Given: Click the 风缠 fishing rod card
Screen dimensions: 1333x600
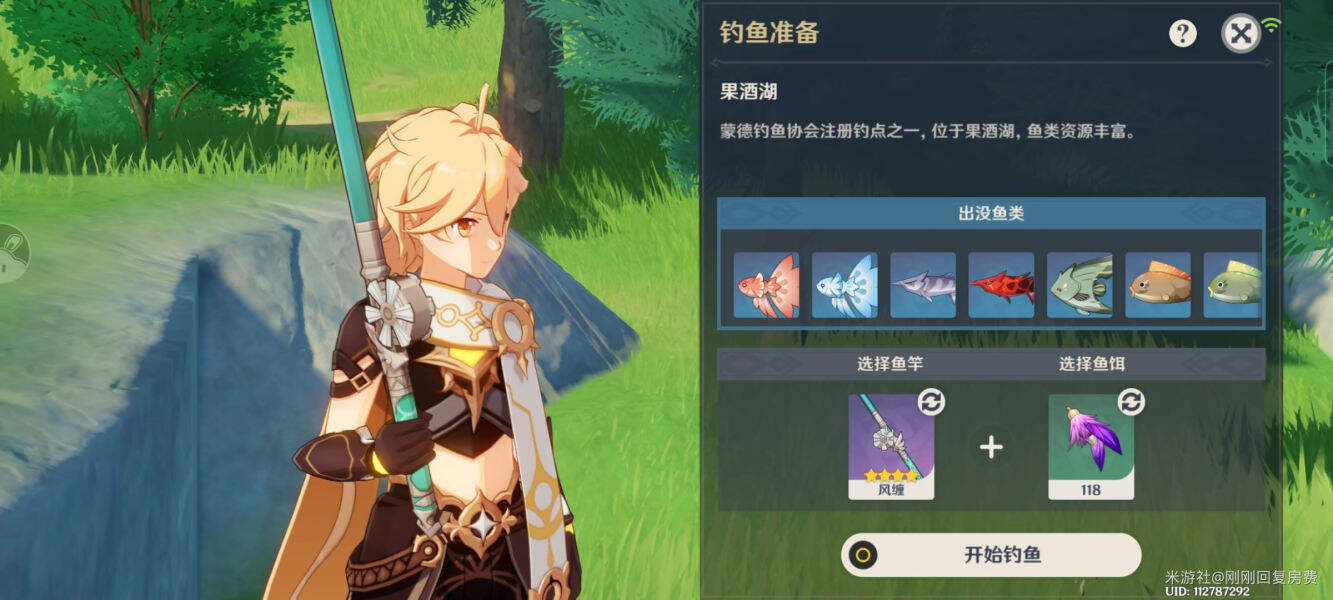Looking at the screenshot, I should click(x=891, y=446).
